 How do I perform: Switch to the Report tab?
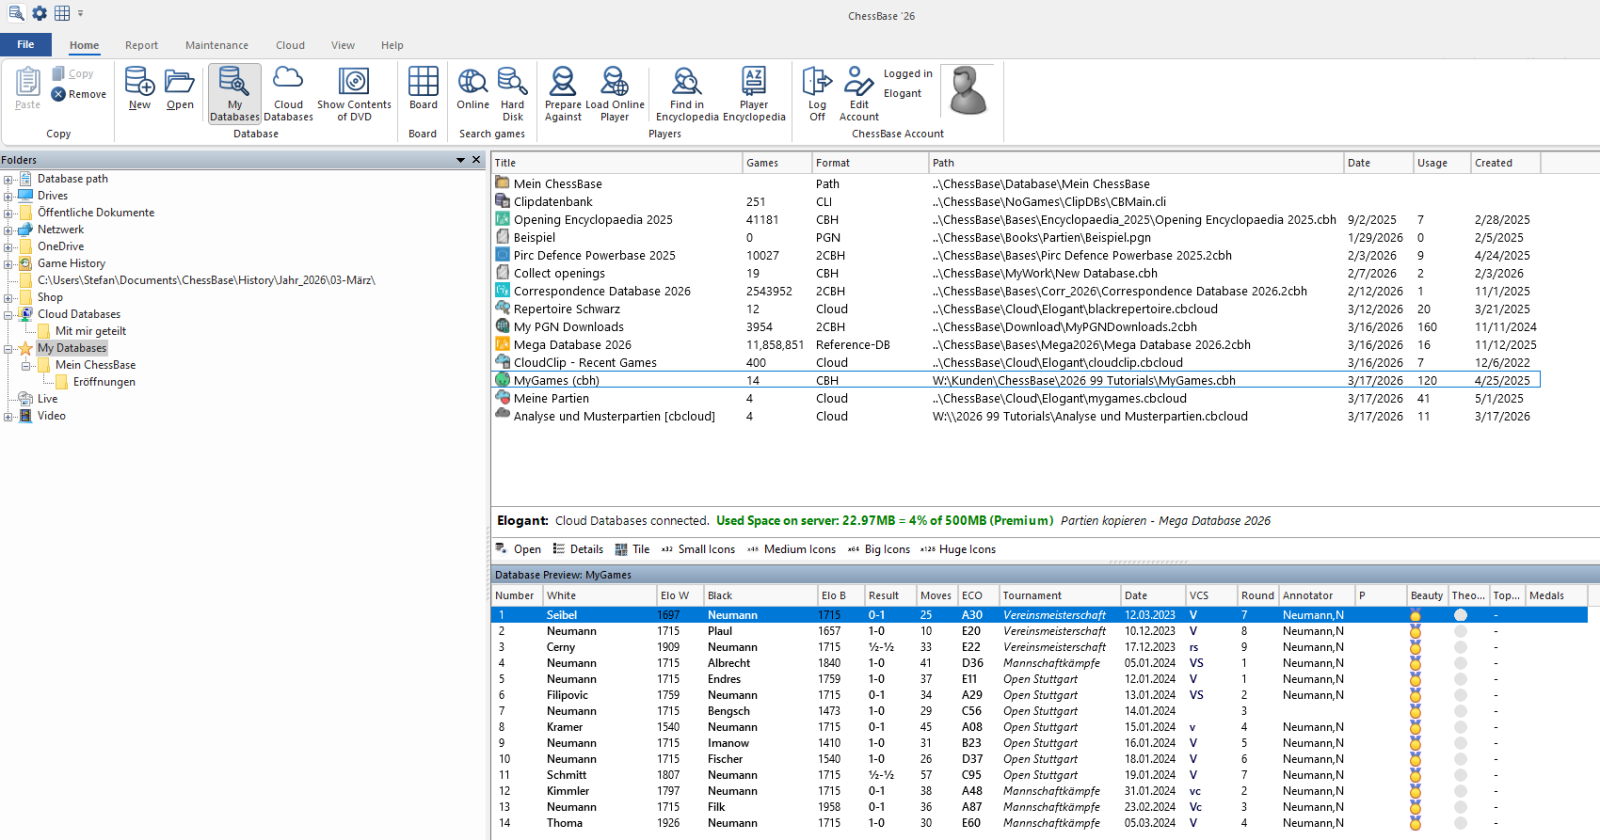[x=141, y=45]
